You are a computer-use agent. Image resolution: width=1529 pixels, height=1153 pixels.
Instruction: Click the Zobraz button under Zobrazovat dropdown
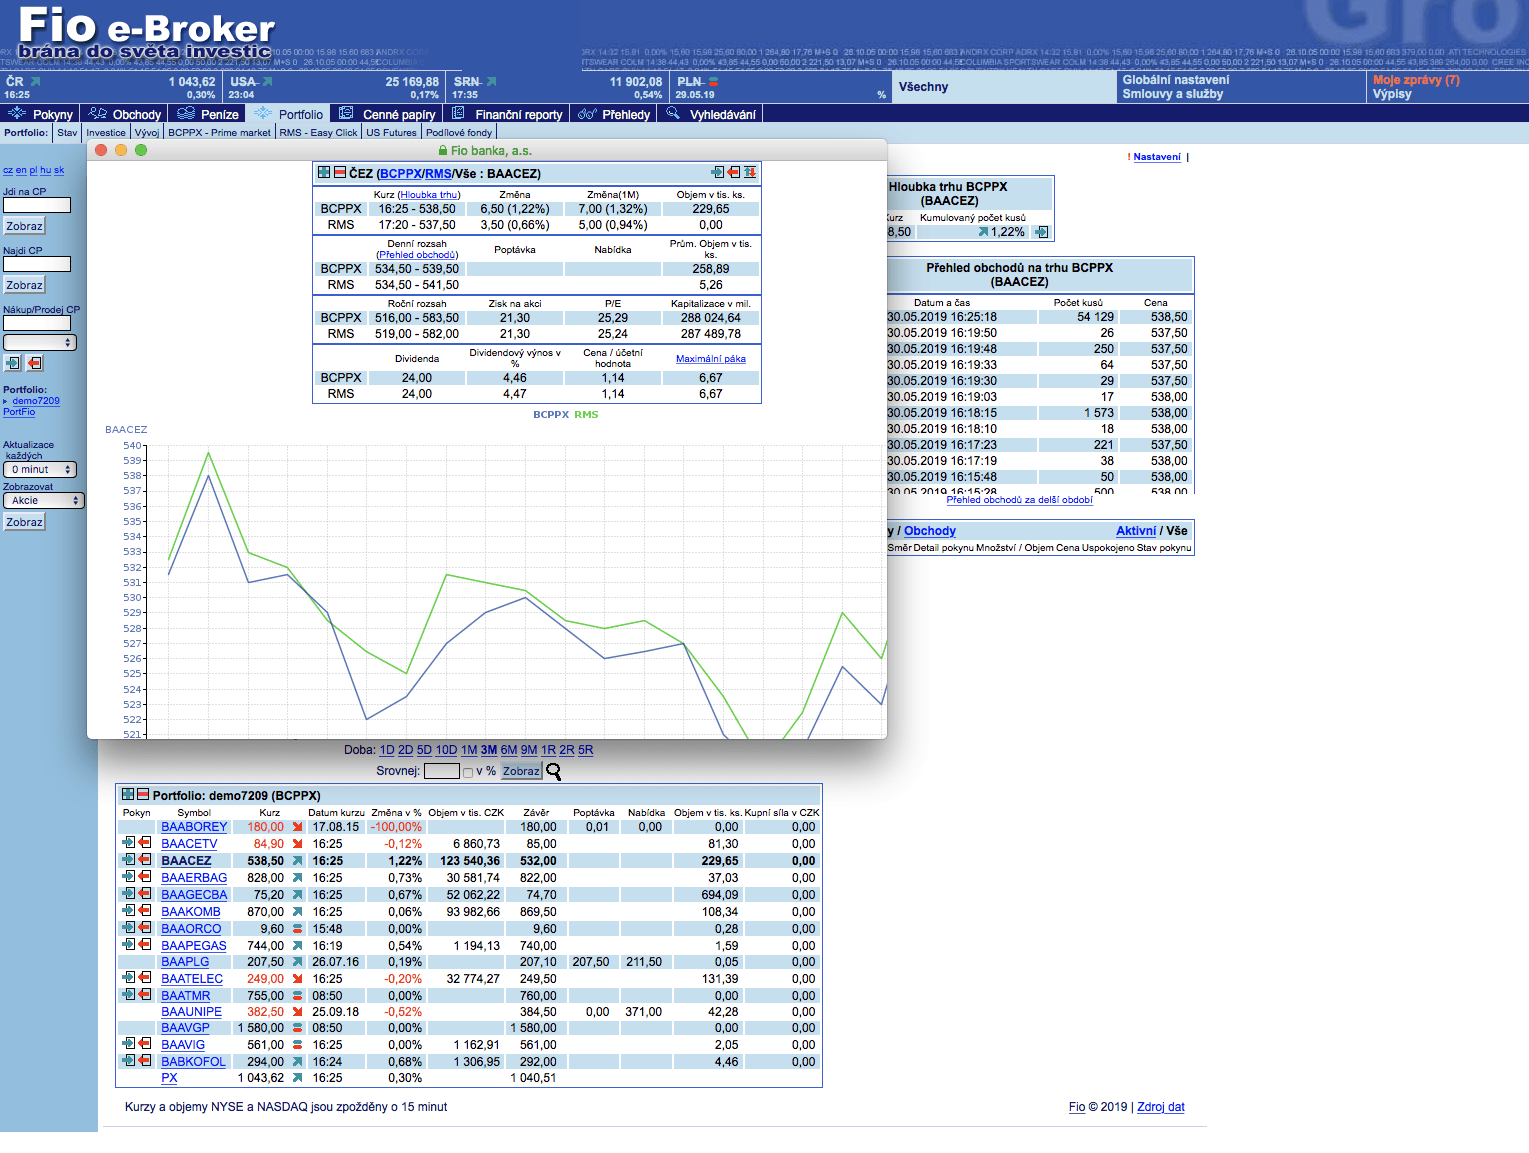[x=24, y=522]
